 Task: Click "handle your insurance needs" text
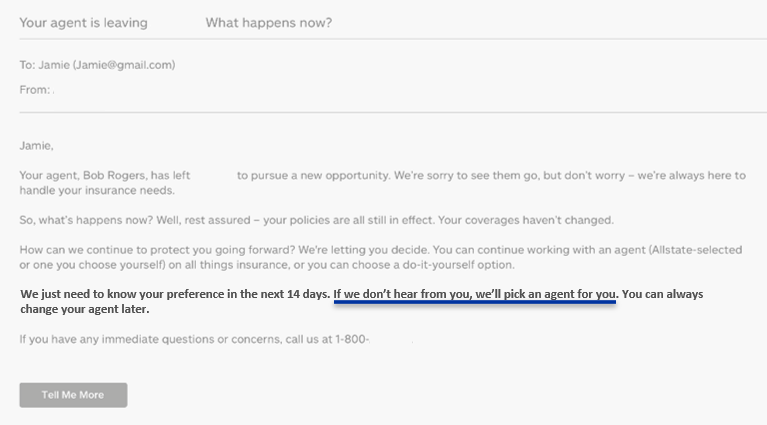click(97, 190)
